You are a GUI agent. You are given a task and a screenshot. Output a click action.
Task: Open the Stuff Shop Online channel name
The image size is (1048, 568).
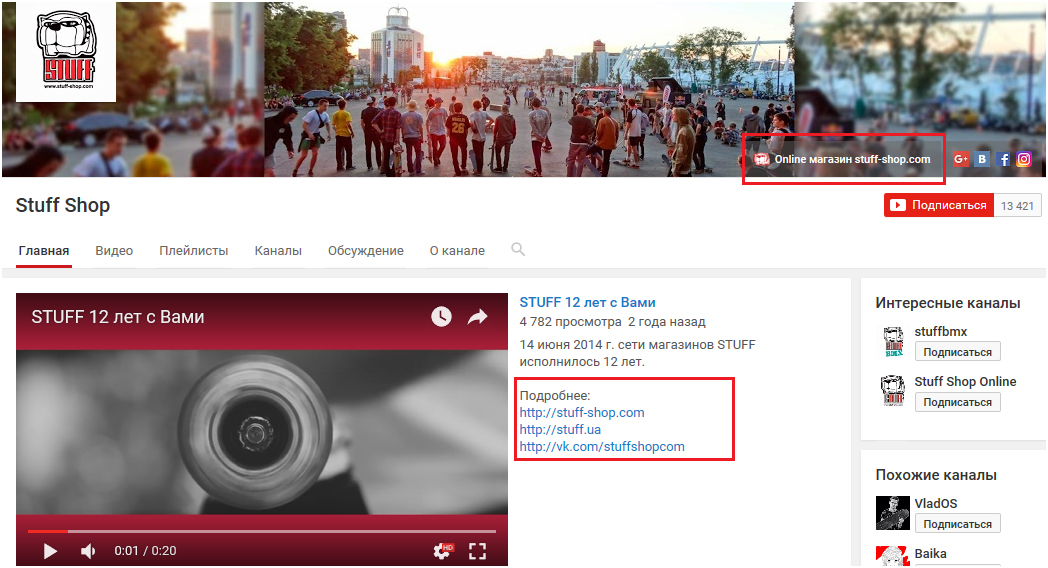tap(965, 382)
